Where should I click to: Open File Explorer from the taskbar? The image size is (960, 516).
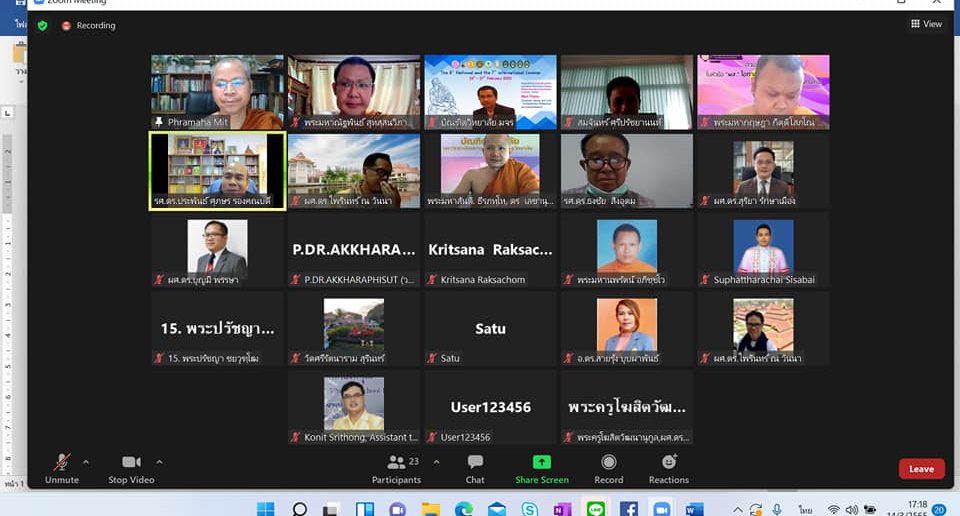pos(431,509)
